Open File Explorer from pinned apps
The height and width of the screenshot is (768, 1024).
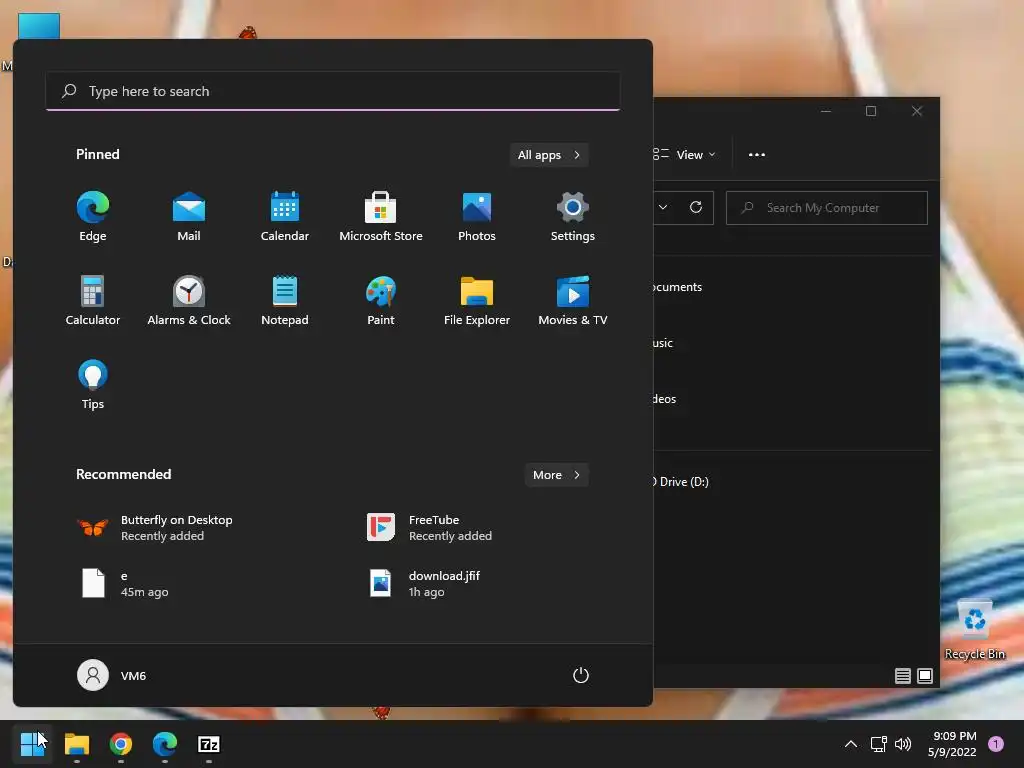point(477,300)
